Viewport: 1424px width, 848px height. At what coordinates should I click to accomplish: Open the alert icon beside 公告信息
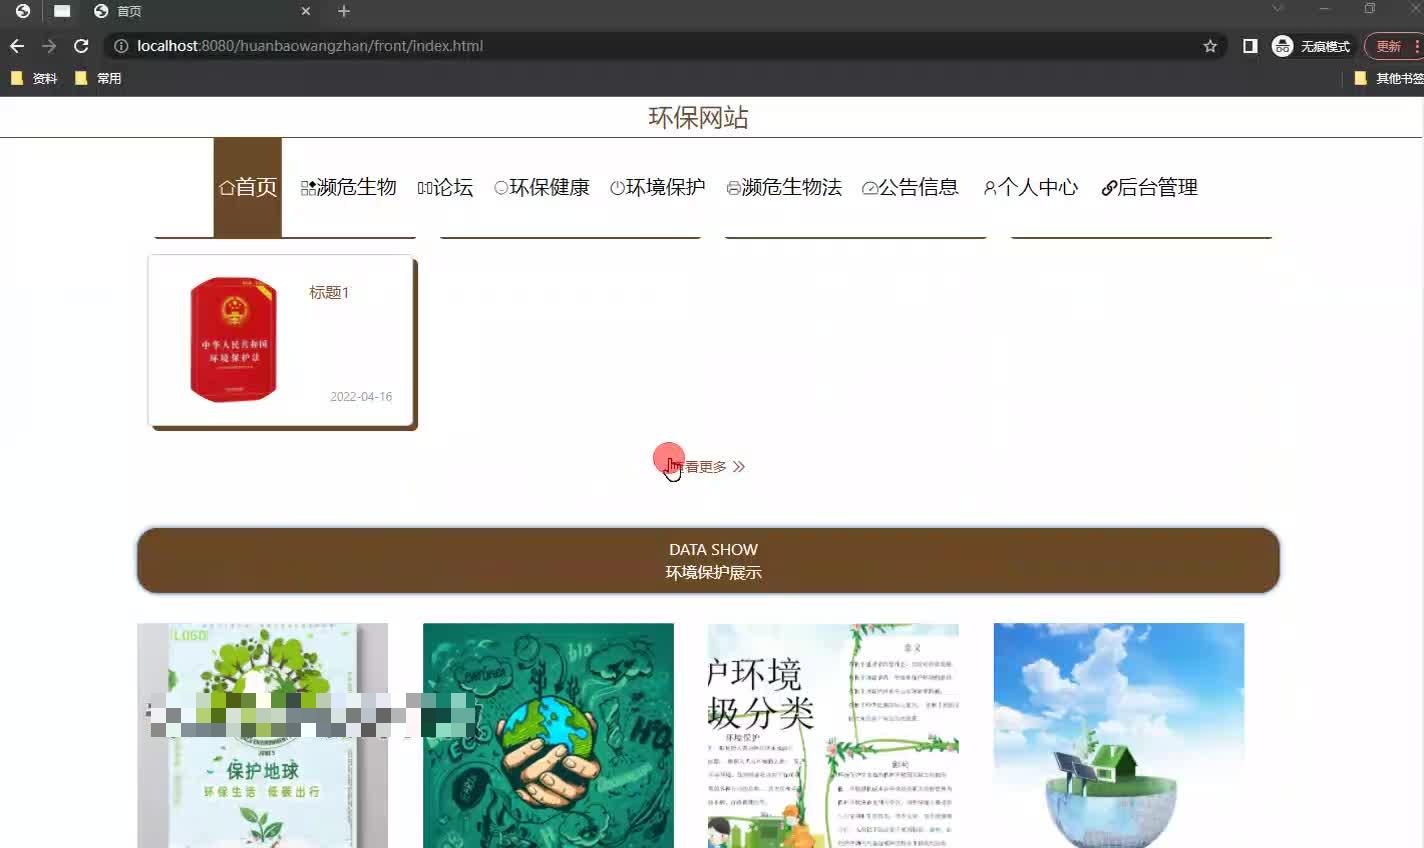(x=868, y=187)
